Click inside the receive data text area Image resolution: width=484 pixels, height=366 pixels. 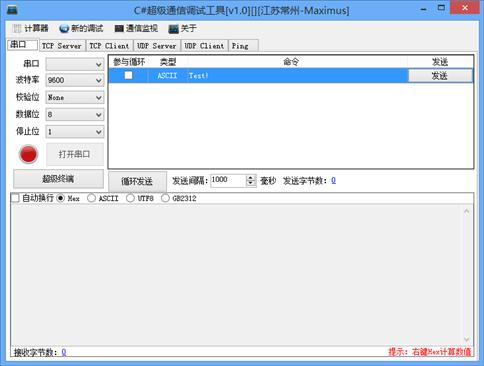[x=237, y=275]
